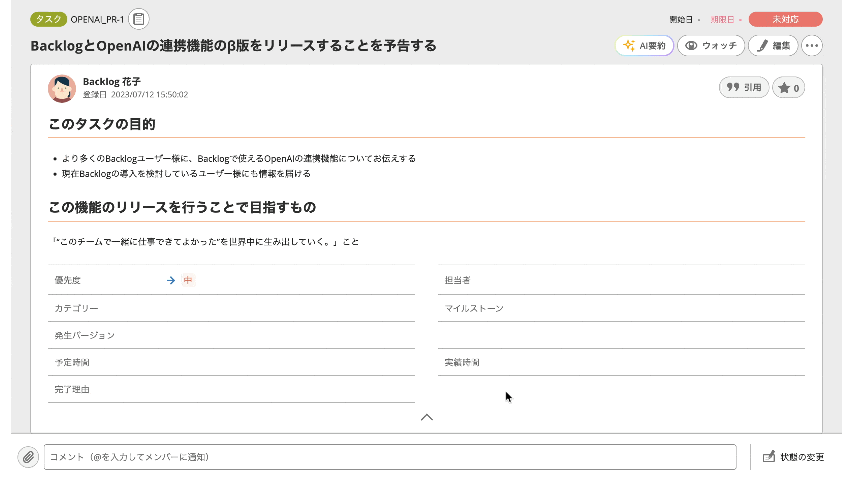The width and height of the screenshot is (853, 480).
Task: Click the paperclip attach file icon
Action: point(28,457)
